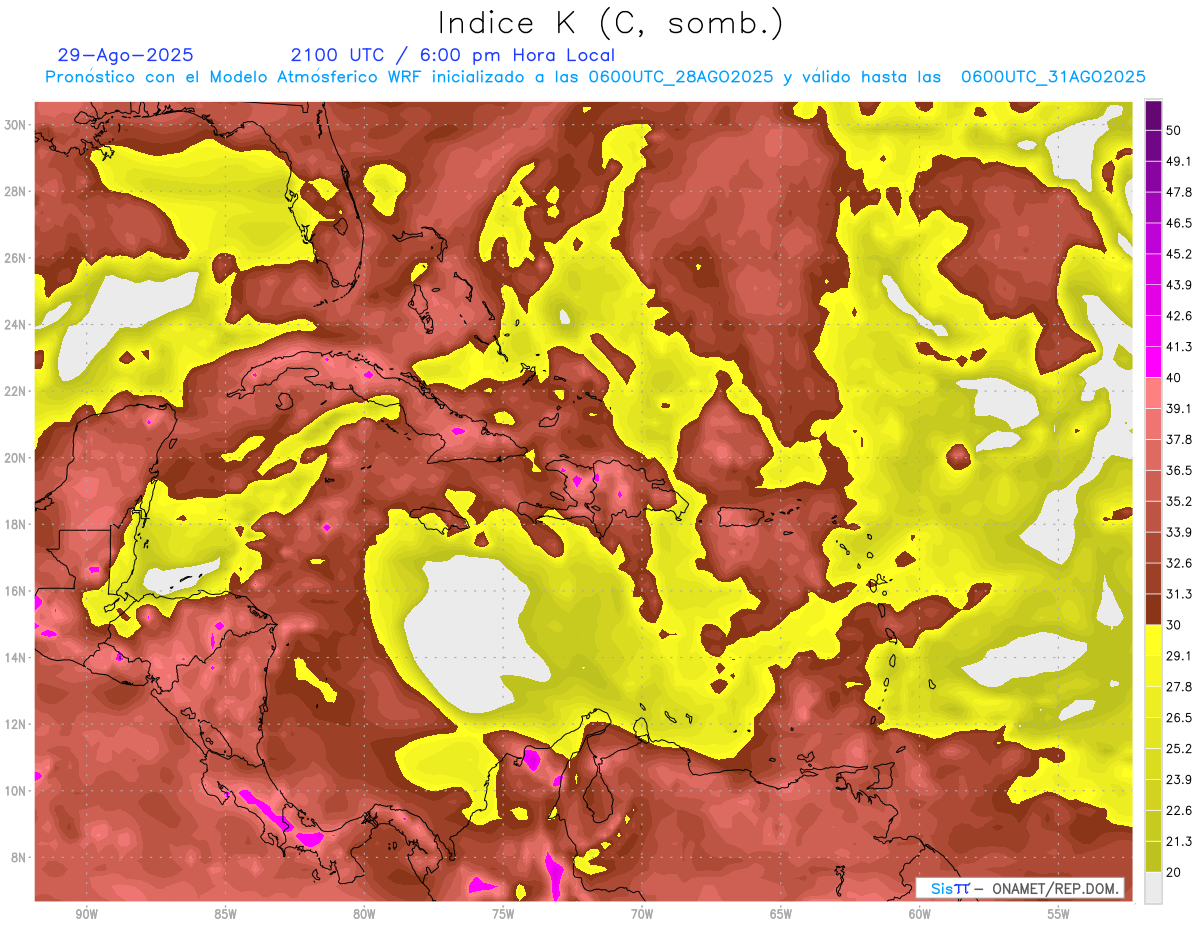Viewport: 1200px width, 927px height.
Task: Click the '47.8' color scale value
Action: tap(1179, 192)
